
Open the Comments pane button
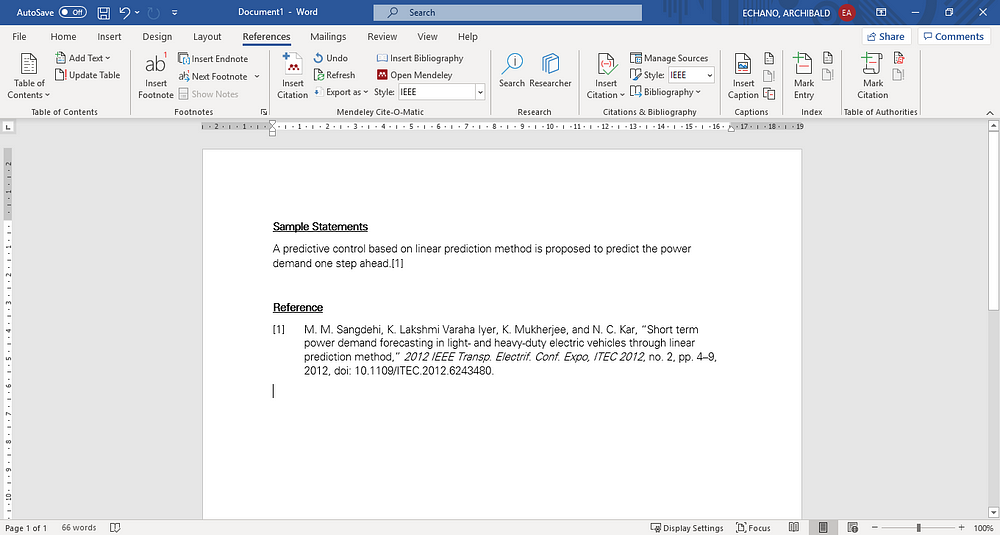coord(952,36)
